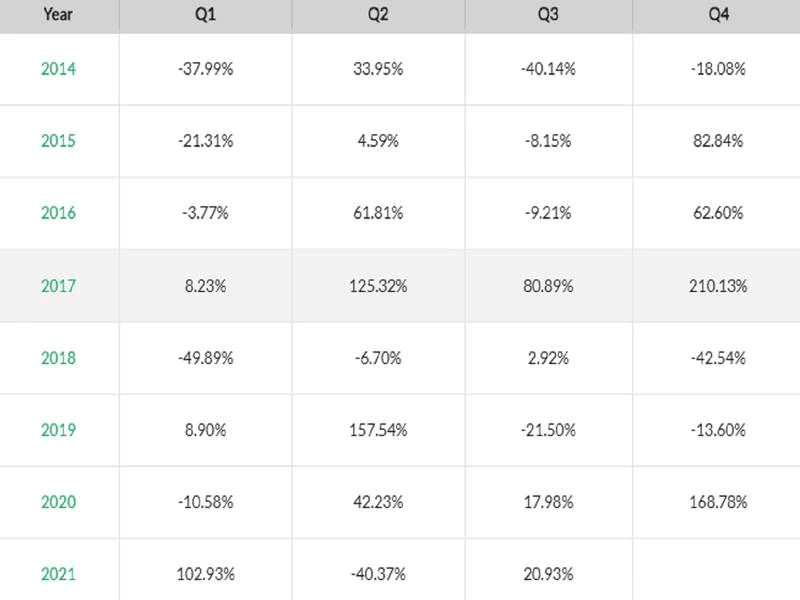Click the Year column header
The image size is (800, 600).
58,15
